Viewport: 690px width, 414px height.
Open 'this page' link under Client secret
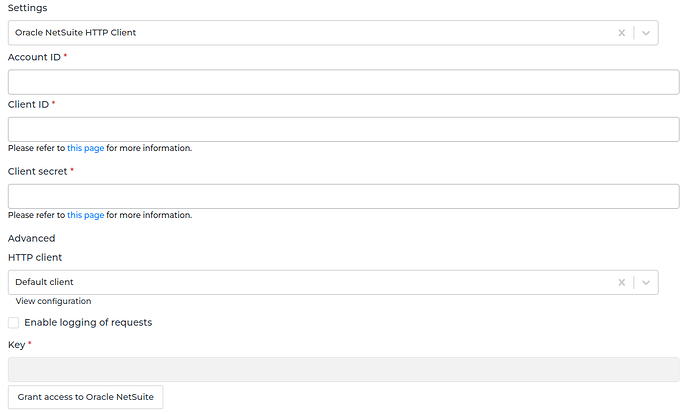click(85, 215)
